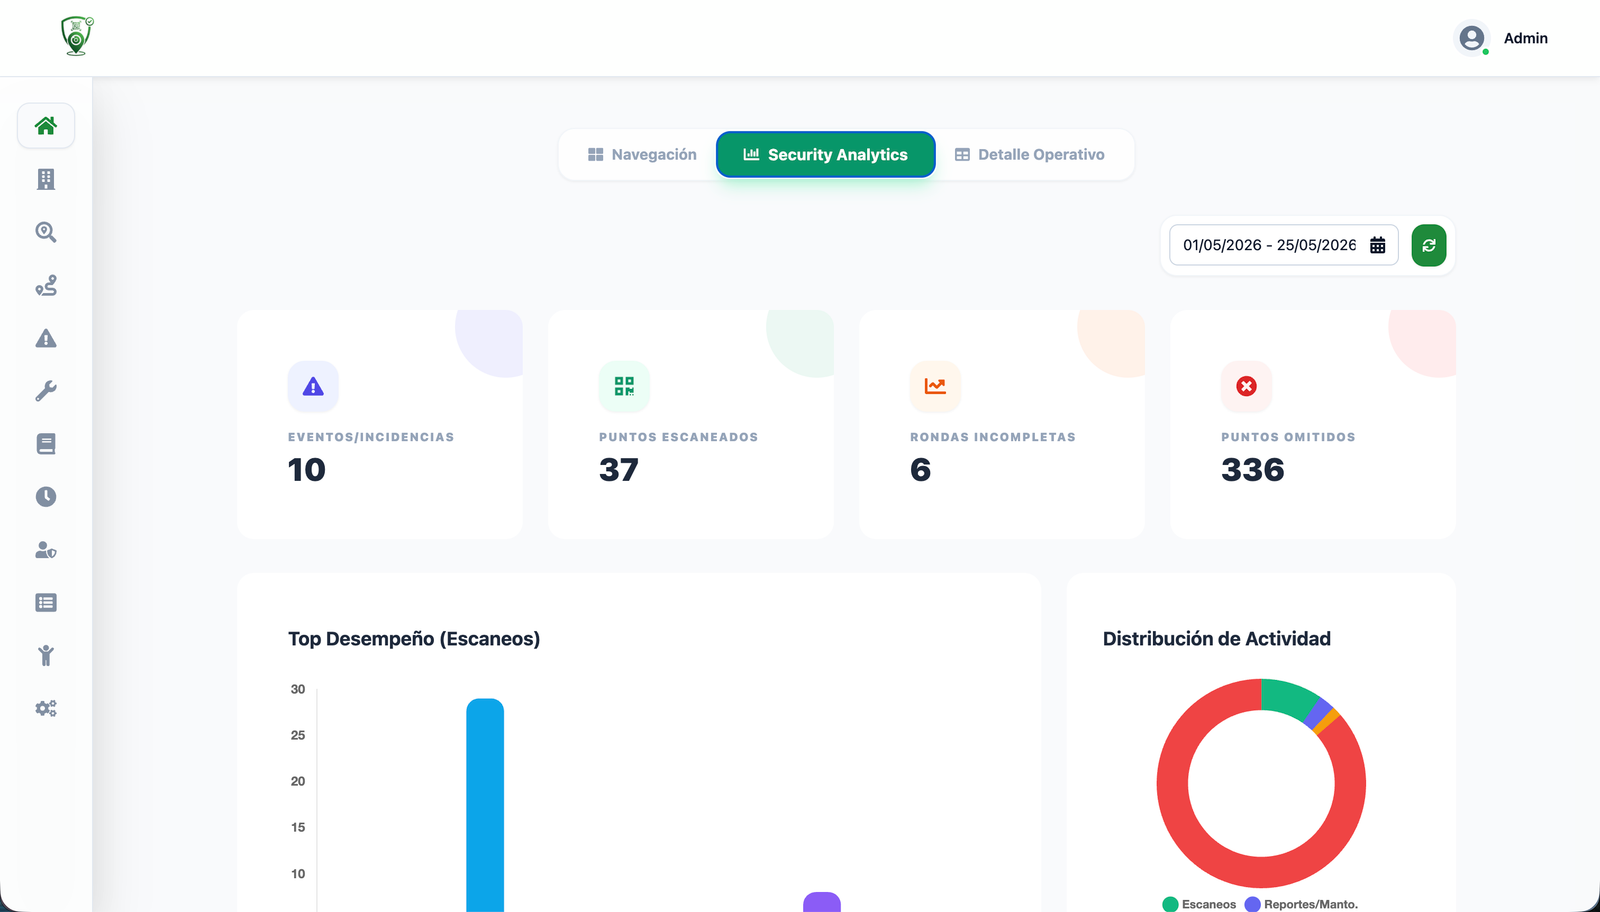Switch to the Detalle Operativo tab
The width and height of the screenshot is (1600, 912).
[x=1030, y=155]
